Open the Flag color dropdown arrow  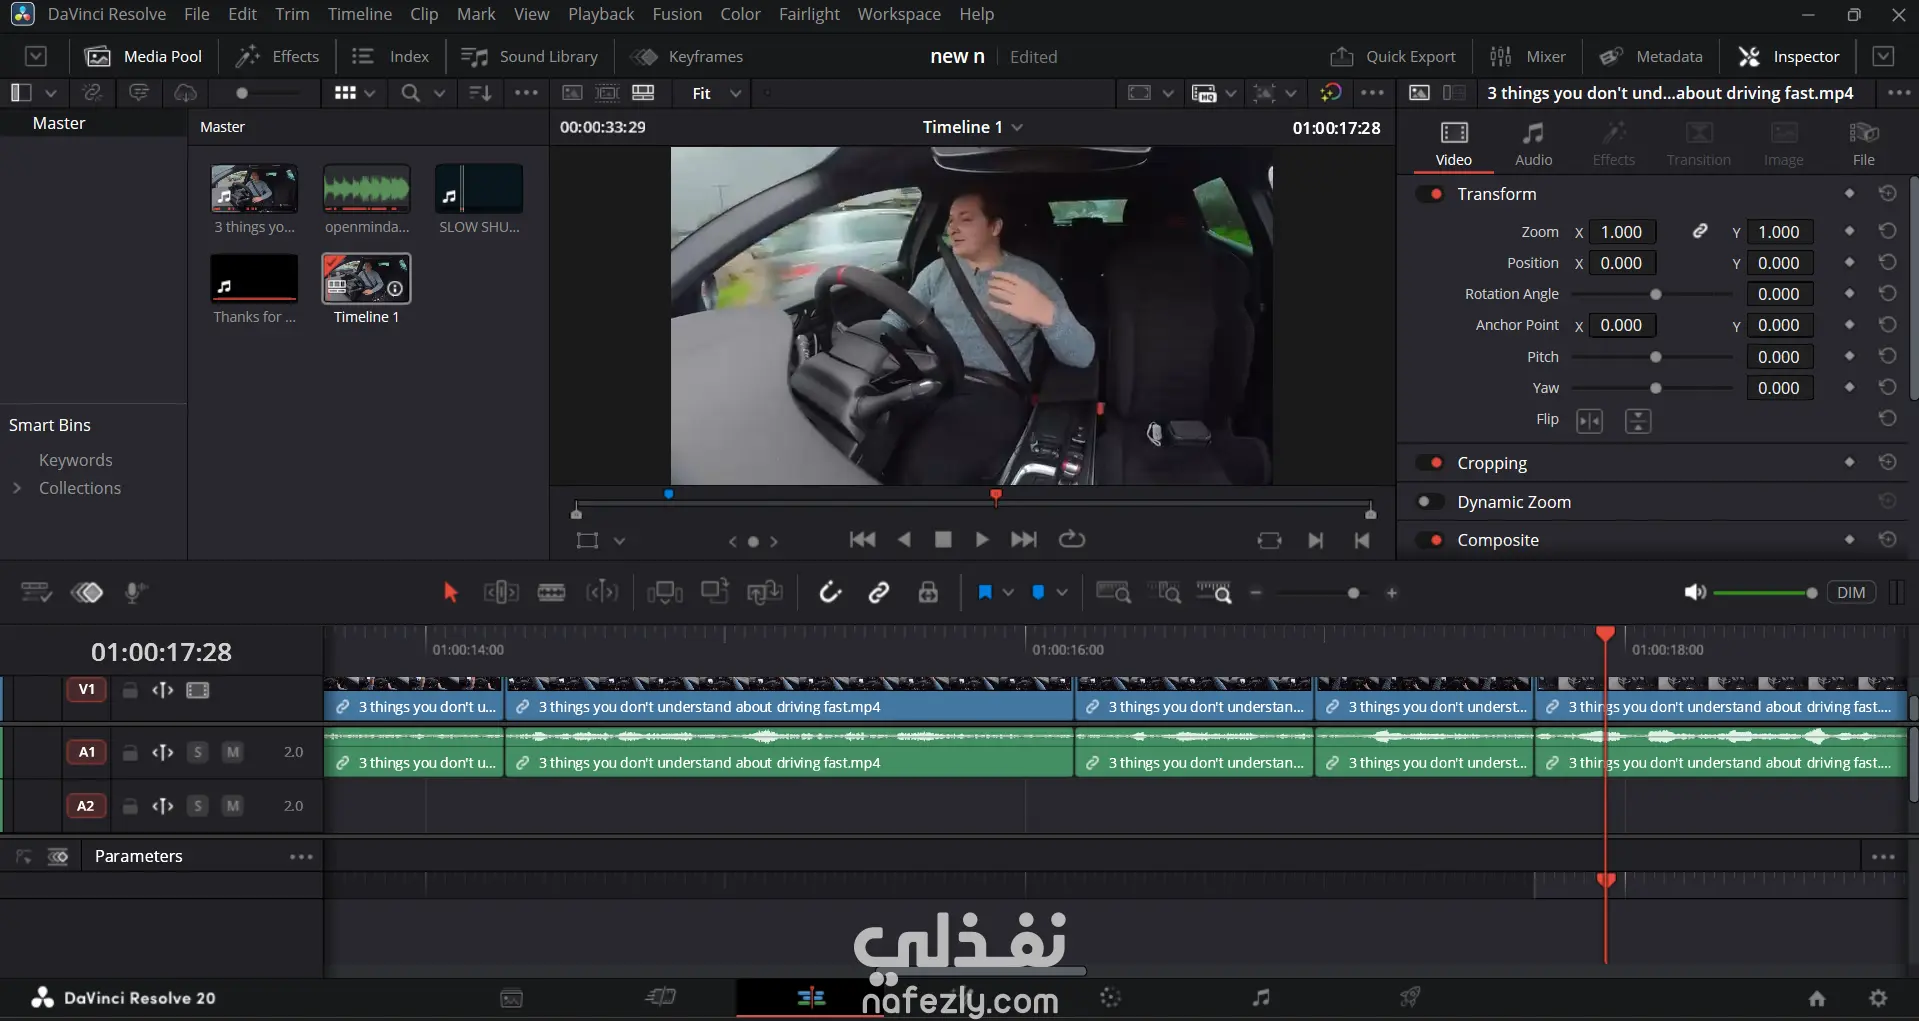[1008, 593]
